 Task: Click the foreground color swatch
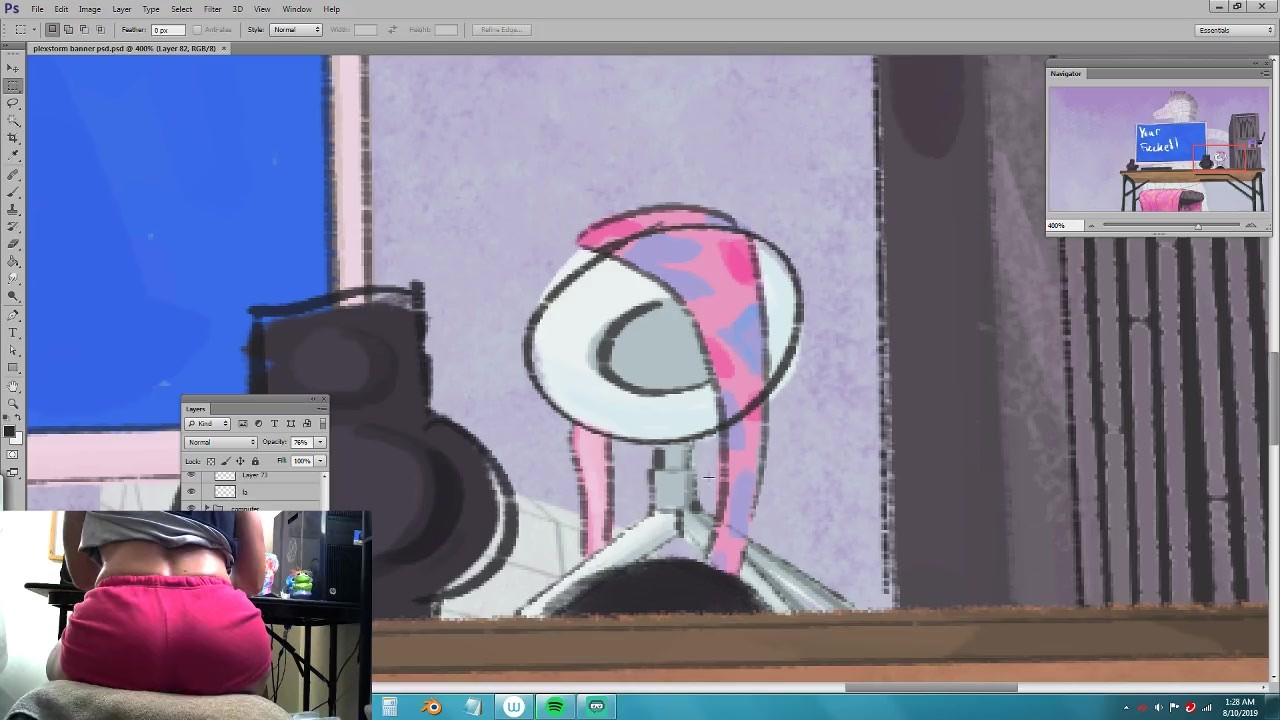9,432
